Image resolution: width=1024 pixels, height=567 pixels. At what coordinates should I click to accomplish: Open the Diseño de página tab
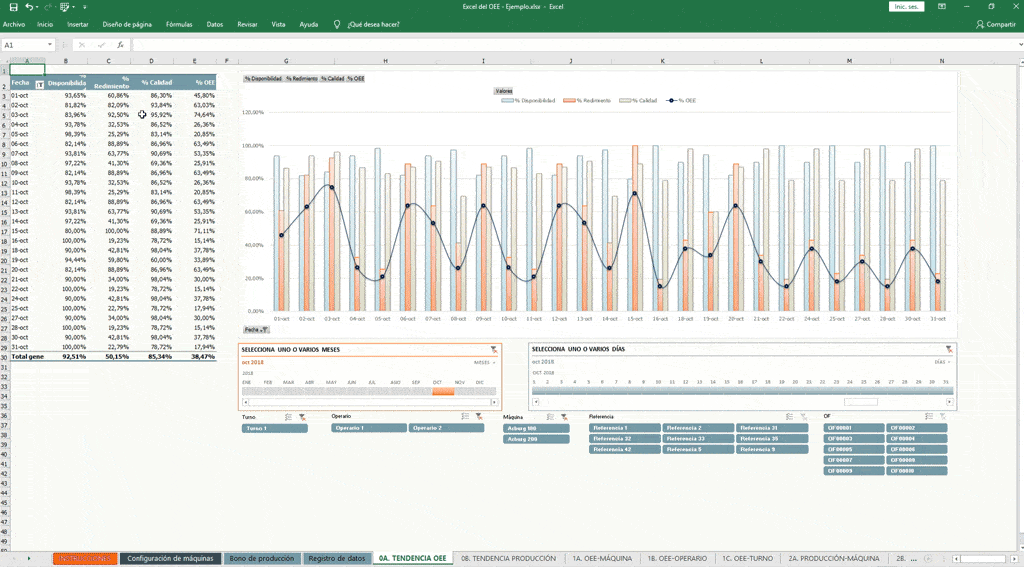[127, 24]
